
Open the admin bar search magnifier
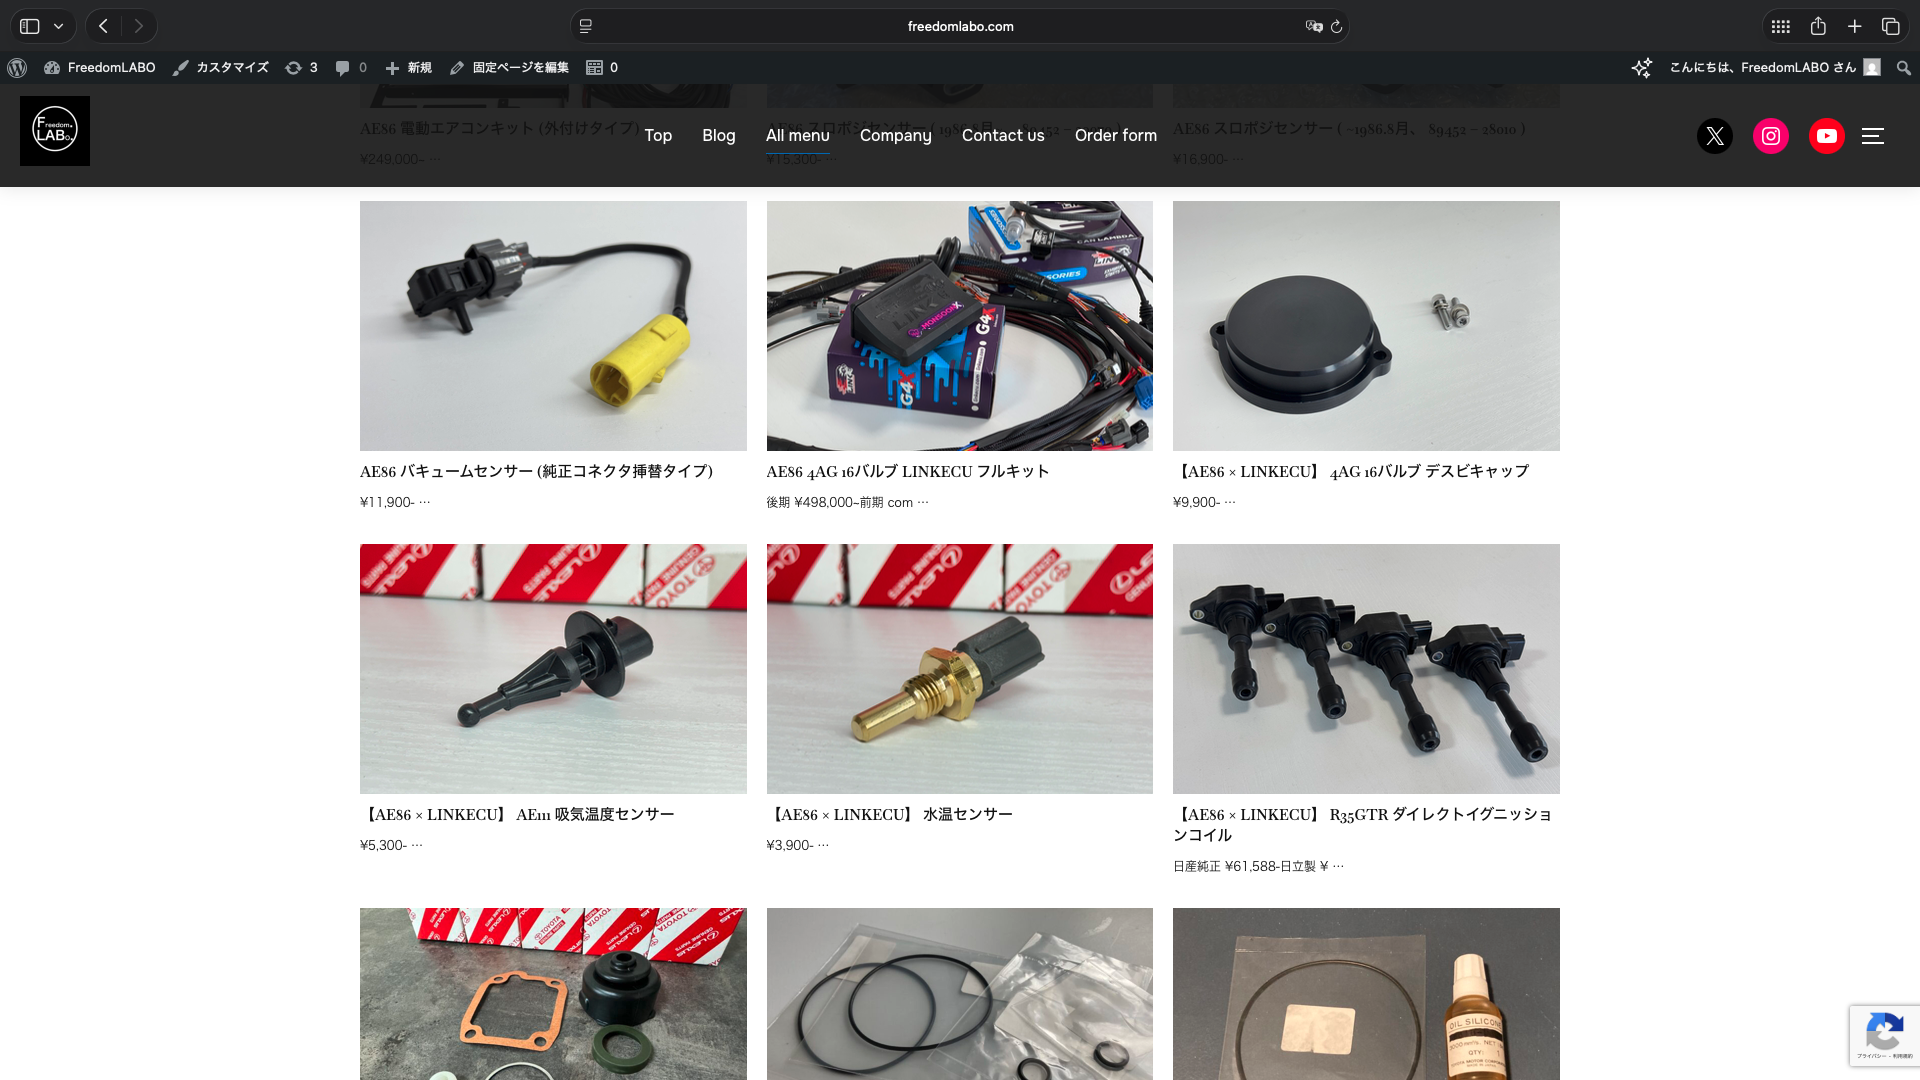point(1903,68)
